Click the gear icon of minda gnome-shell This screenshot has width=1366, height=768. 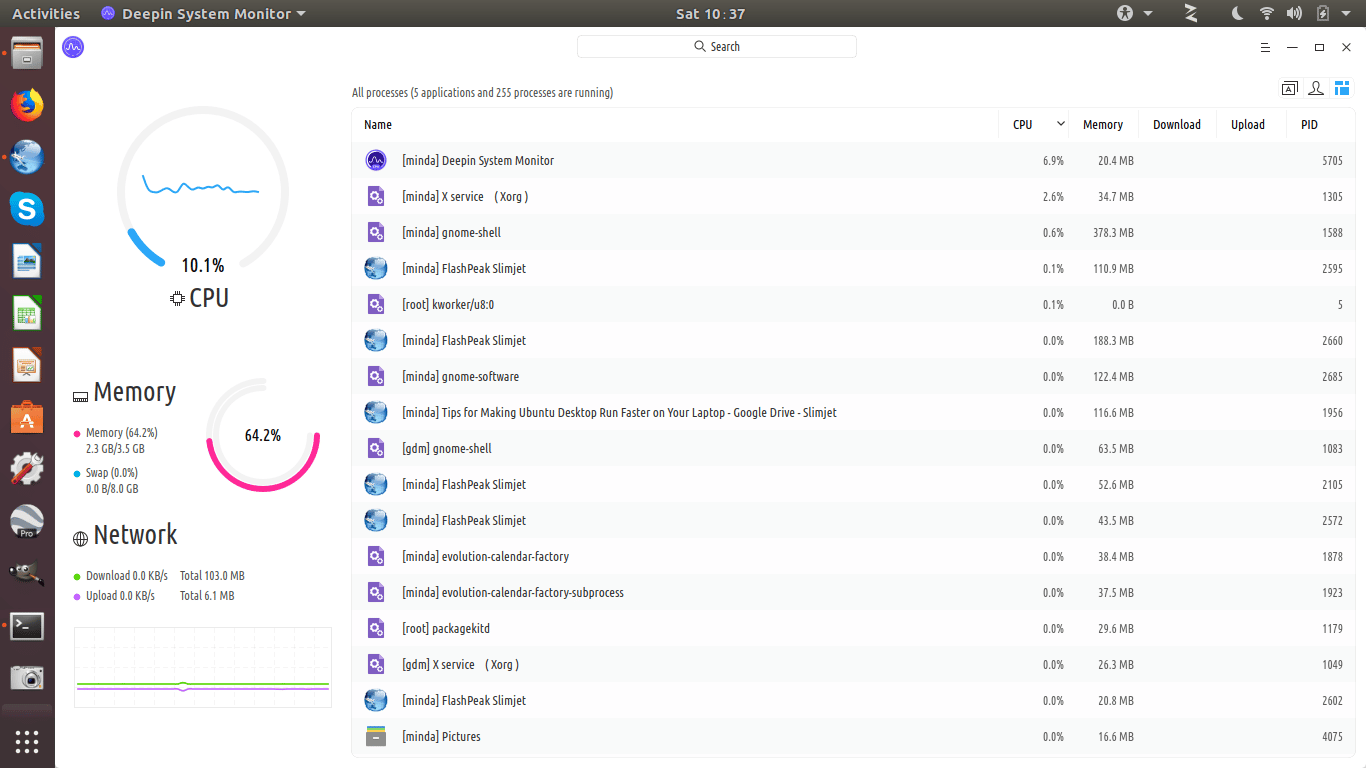pos(376,232)
